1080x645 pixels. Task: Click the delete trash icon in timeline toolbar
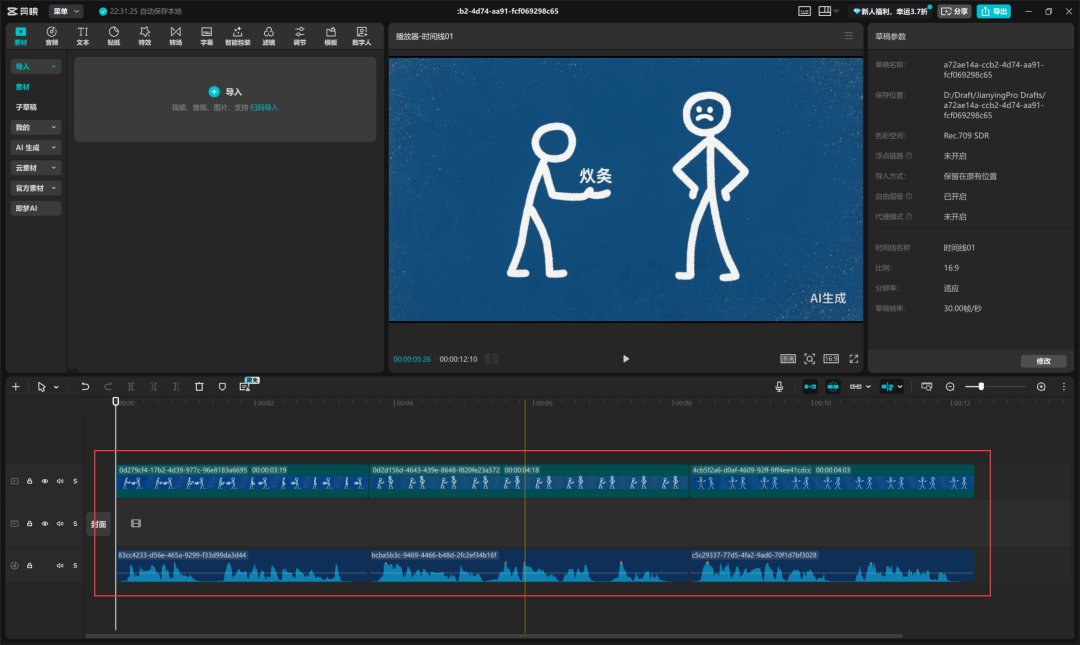199,386
